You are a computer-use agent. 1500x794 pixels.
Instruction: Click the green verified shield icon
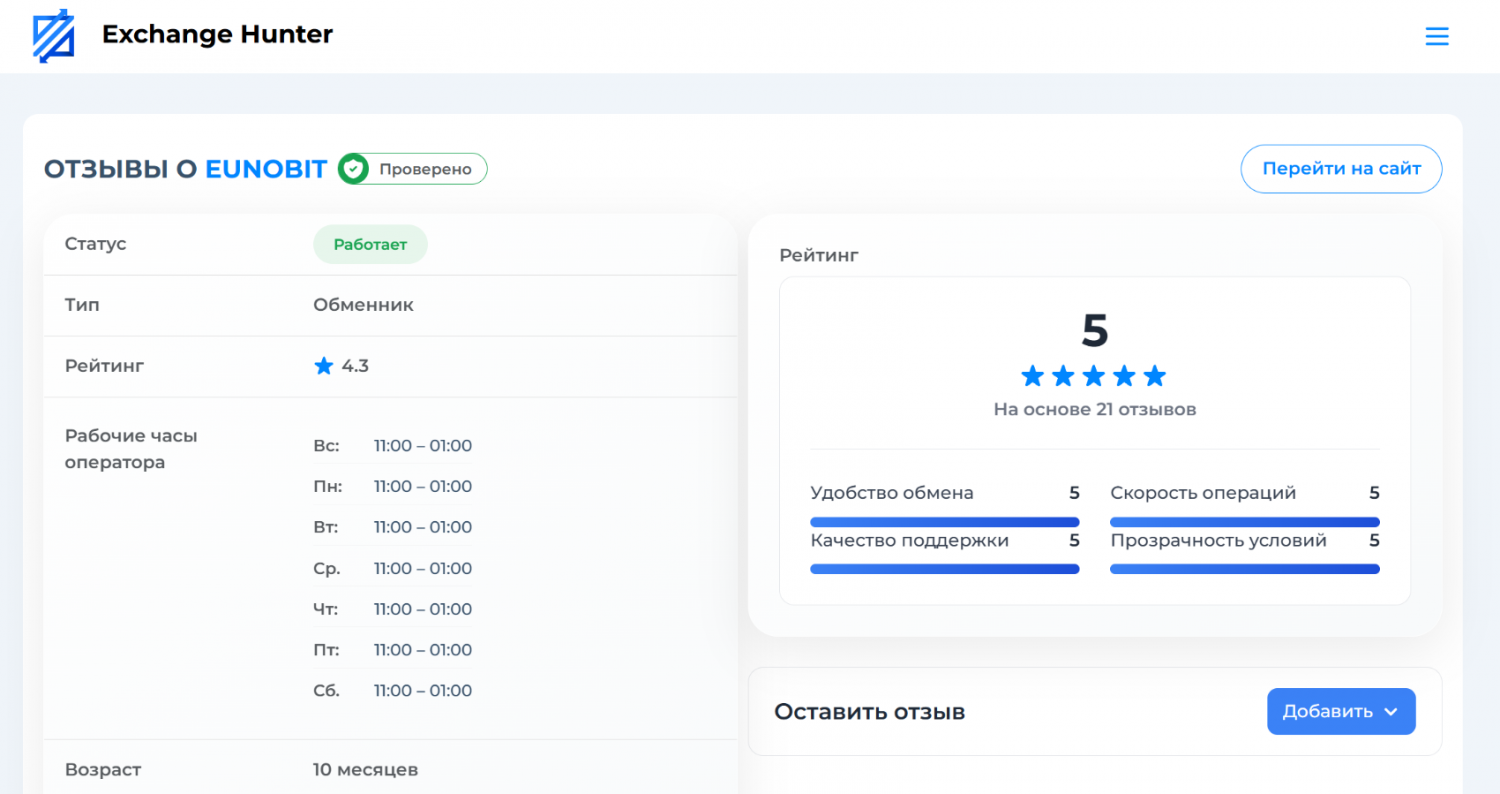pos(352,169)
